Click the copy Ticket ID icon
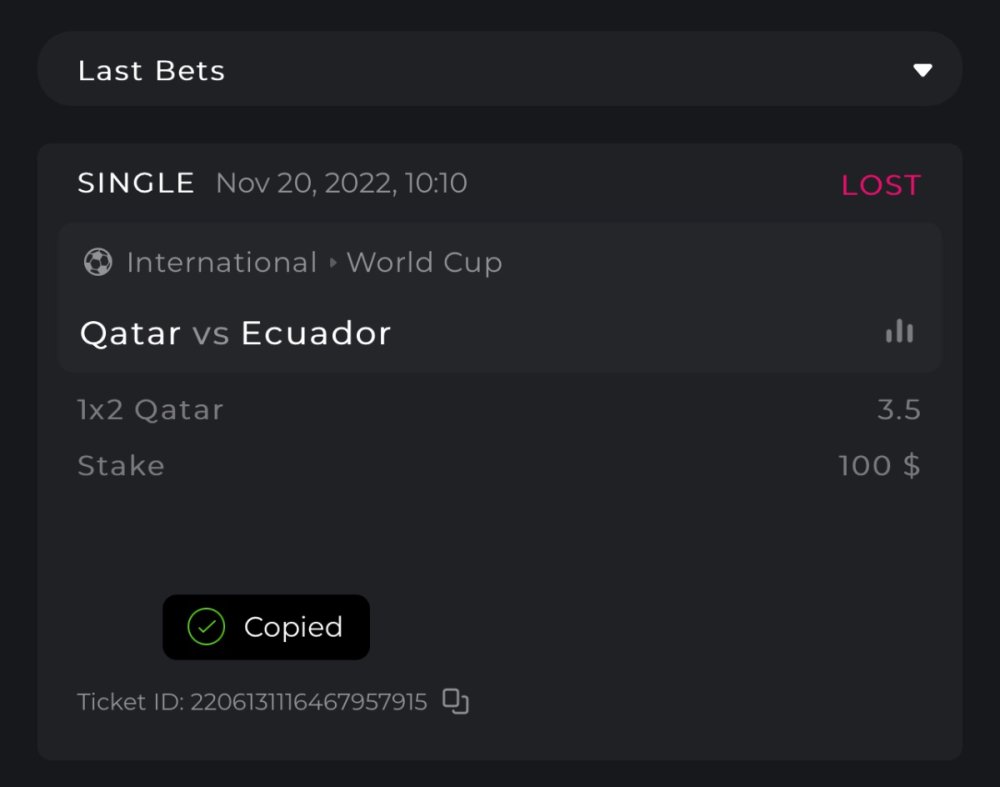This screenshot has height=787, width=1000. click(x=456, y=702)
